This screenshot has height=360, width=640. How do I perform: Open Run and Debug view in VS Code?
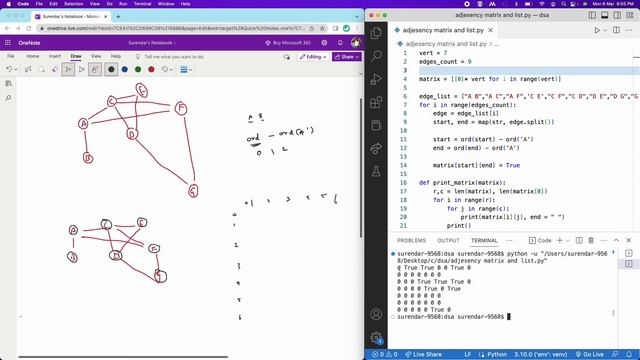click(376, 79)
